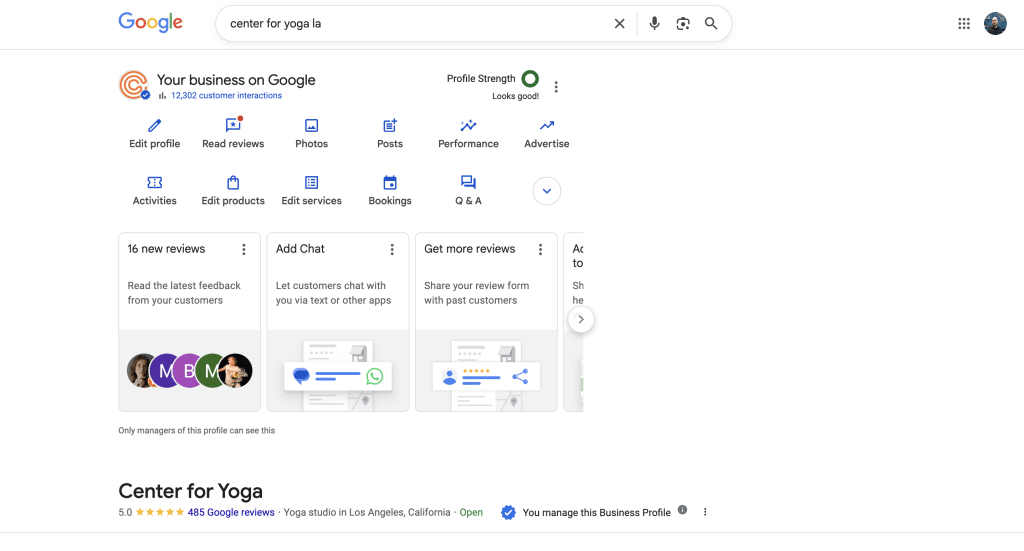Open the Google account profile picture
Viewport: 1024px width, 551px height.
(x=995, y=24)
